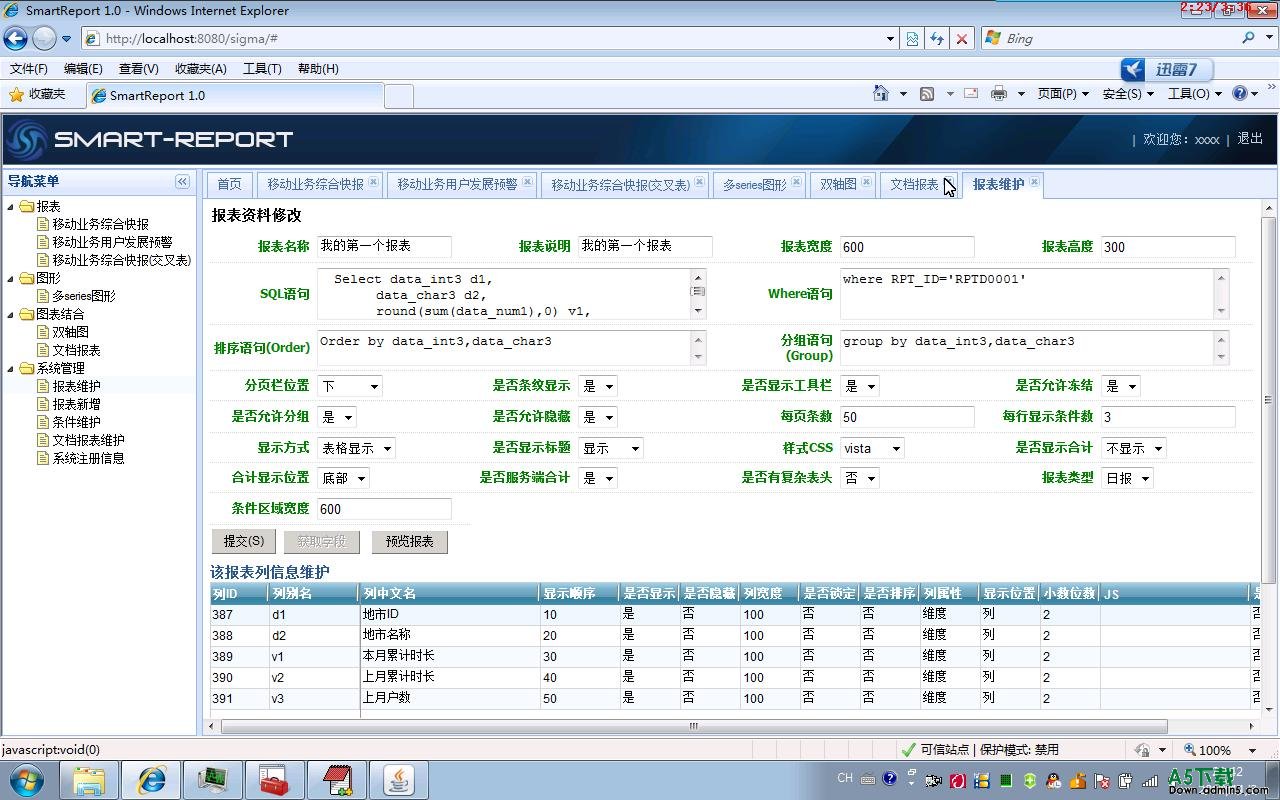Collapse the 导航菜单 panel with the arrow icon
1280x800 pixels.
(x=182, y=181)
